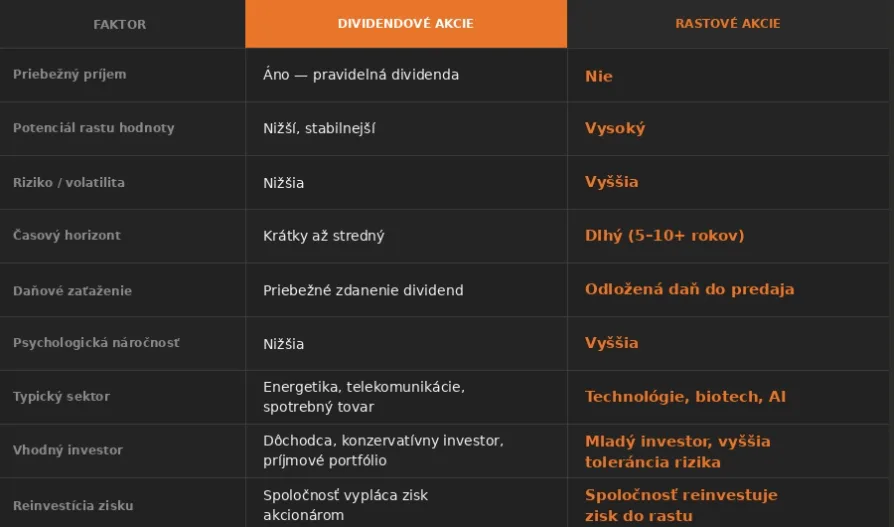
Task: Click the 'Krátky až stredný' cell
Action: tap(324, 236)
